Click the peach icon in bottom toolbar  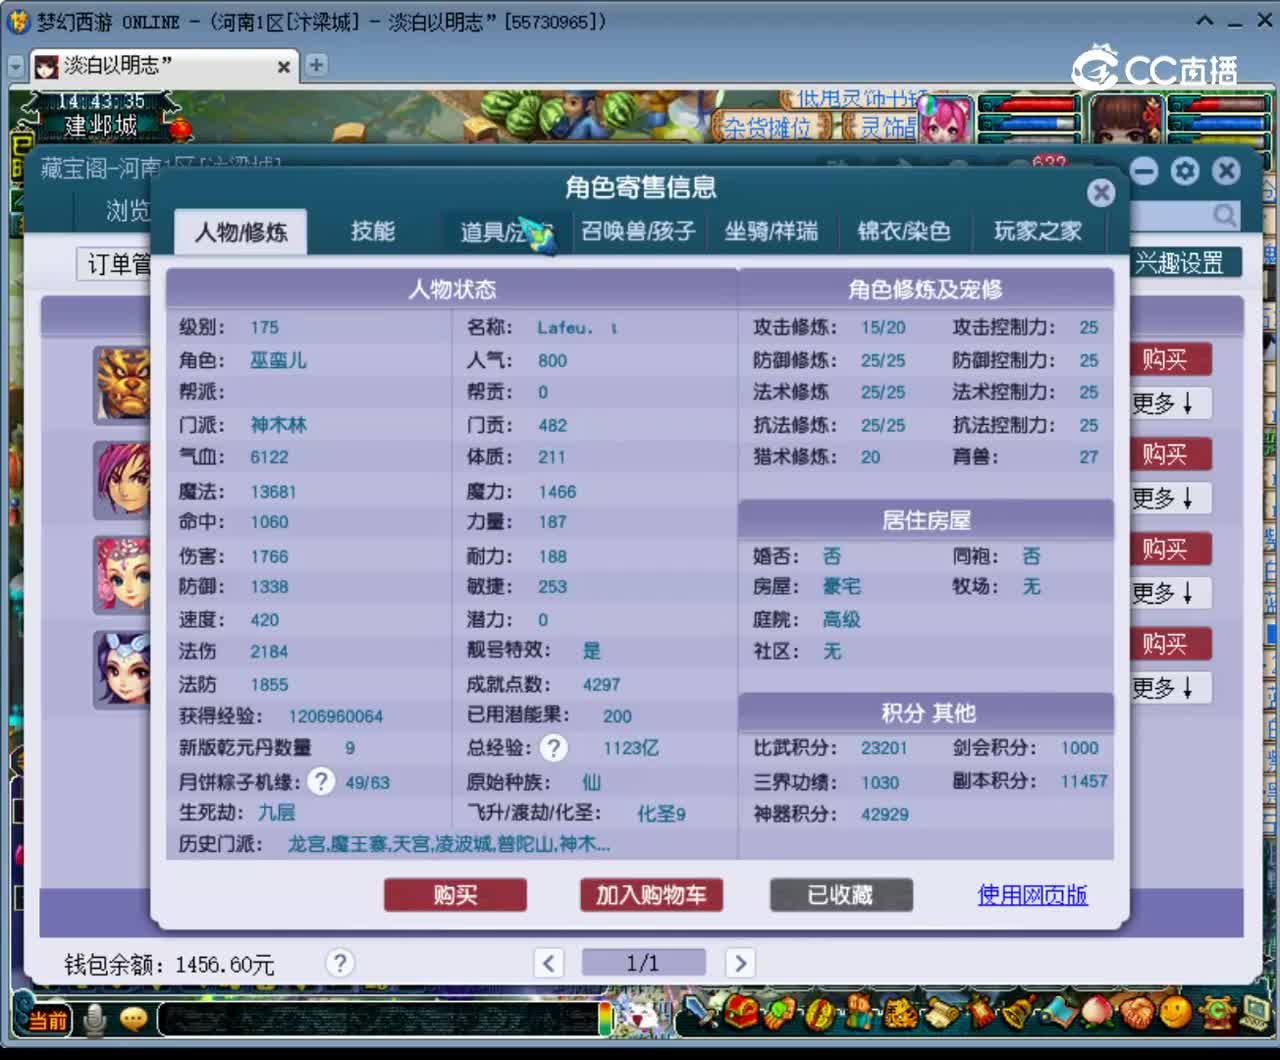[x=1097, y=1012]
